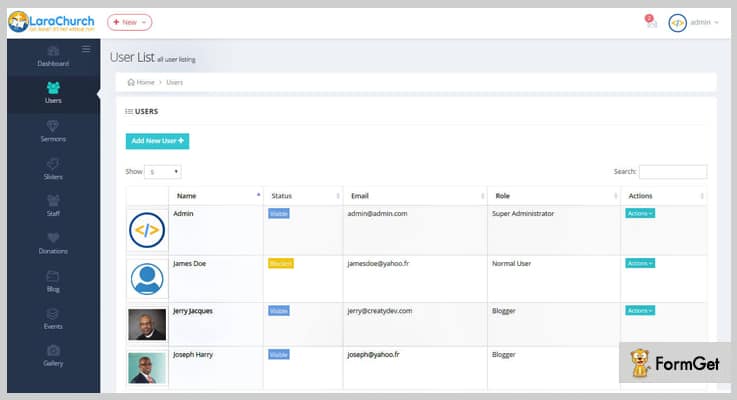Focus the Search input field
Screen dimensions: 737x400
click(x=673, y=172)
